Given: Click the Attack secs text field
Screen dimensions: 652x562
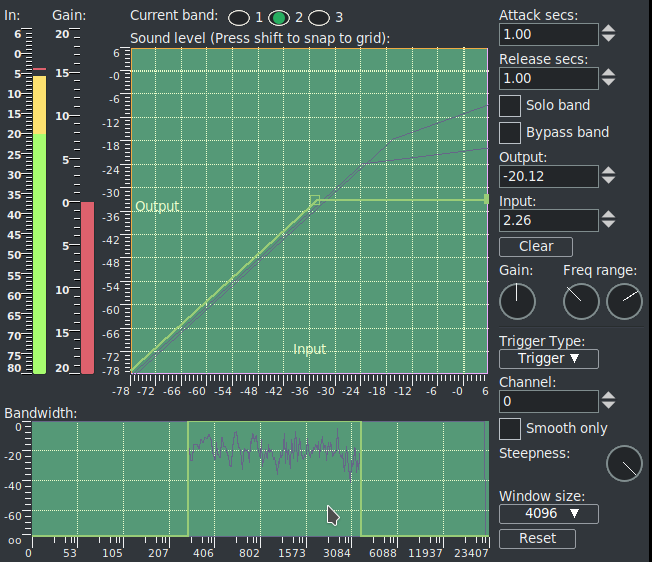Looking at the screenshot, I should (x=549, y=34).
